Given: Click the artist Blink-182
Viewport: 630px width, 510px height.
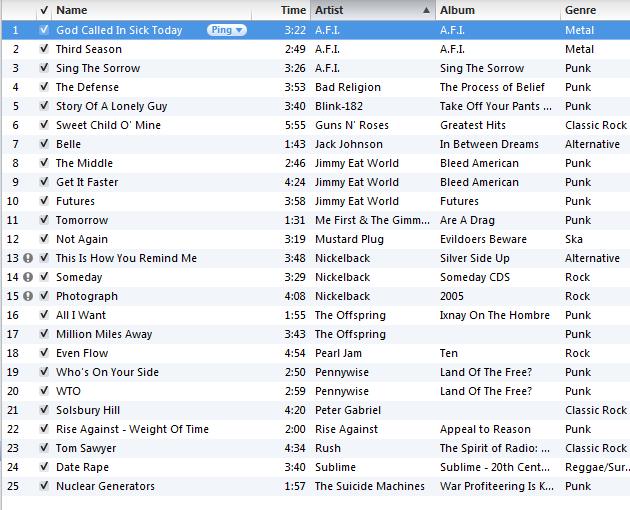Looking at the screenshot, I should tap(339, 106).
